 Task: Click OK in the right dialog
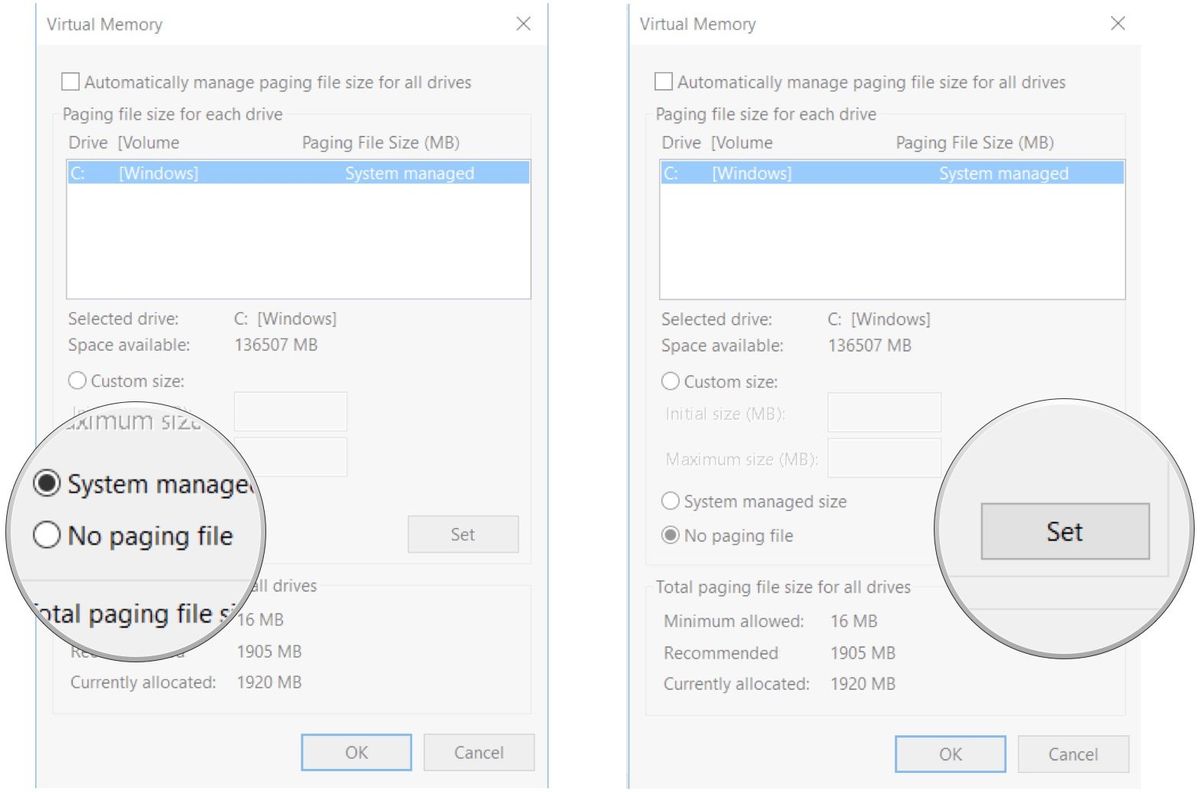pyautogui.click(x=948, y=754)
